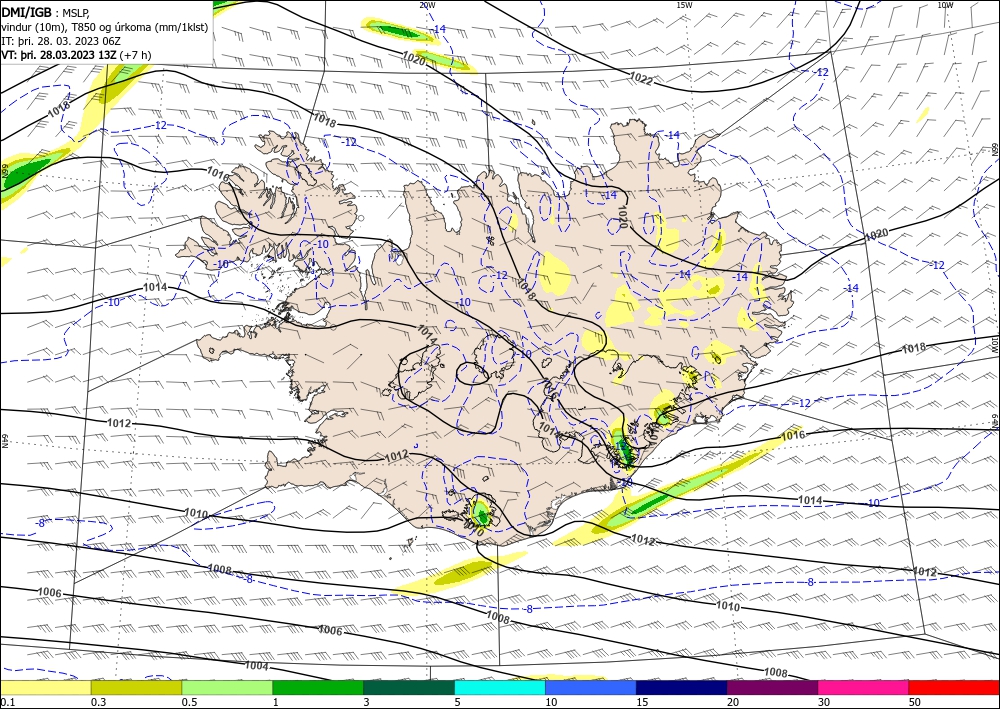Click the light green 0.5 legend swatch
The height and width of the screenshot is (709, 1000).
click(x=227, y=688)
